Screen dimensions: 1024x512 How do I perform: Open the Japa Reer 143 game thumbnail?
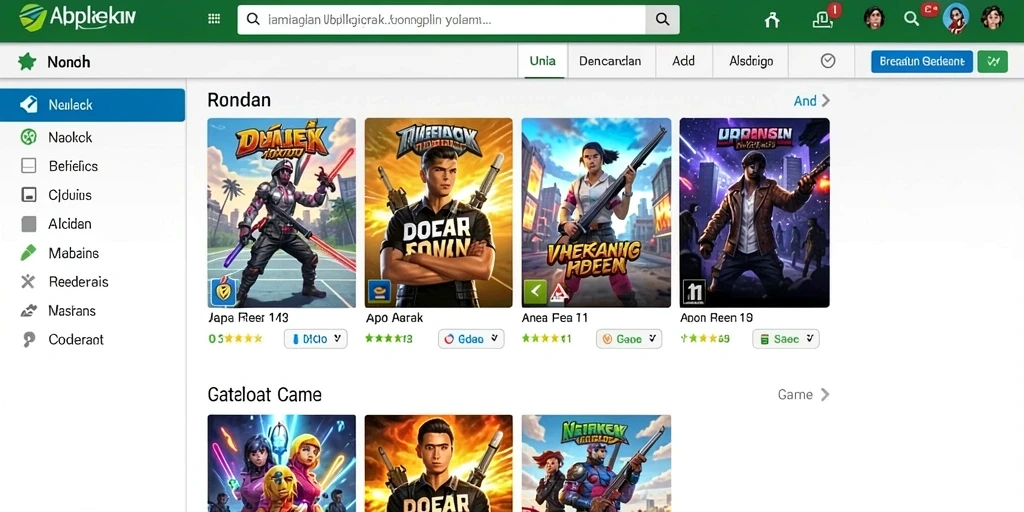[x=281, y=212]
